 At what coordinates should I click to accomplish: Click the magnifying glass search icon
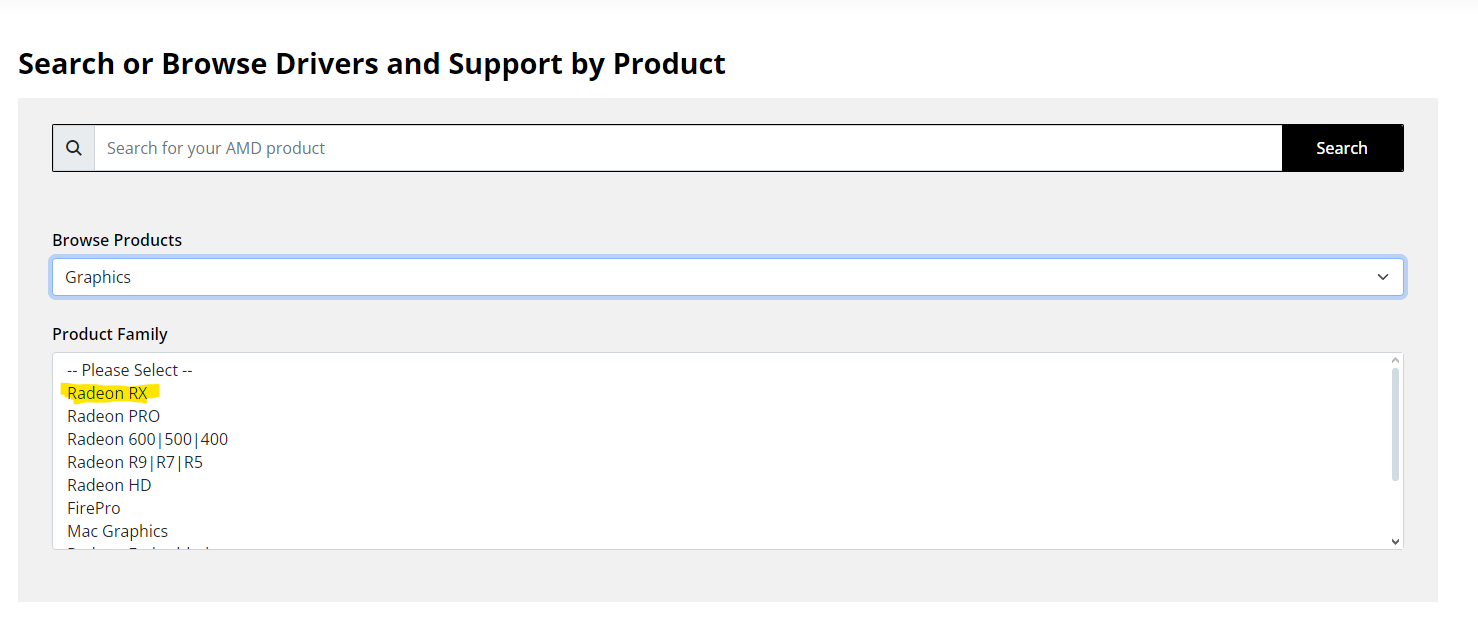(74, 148)
